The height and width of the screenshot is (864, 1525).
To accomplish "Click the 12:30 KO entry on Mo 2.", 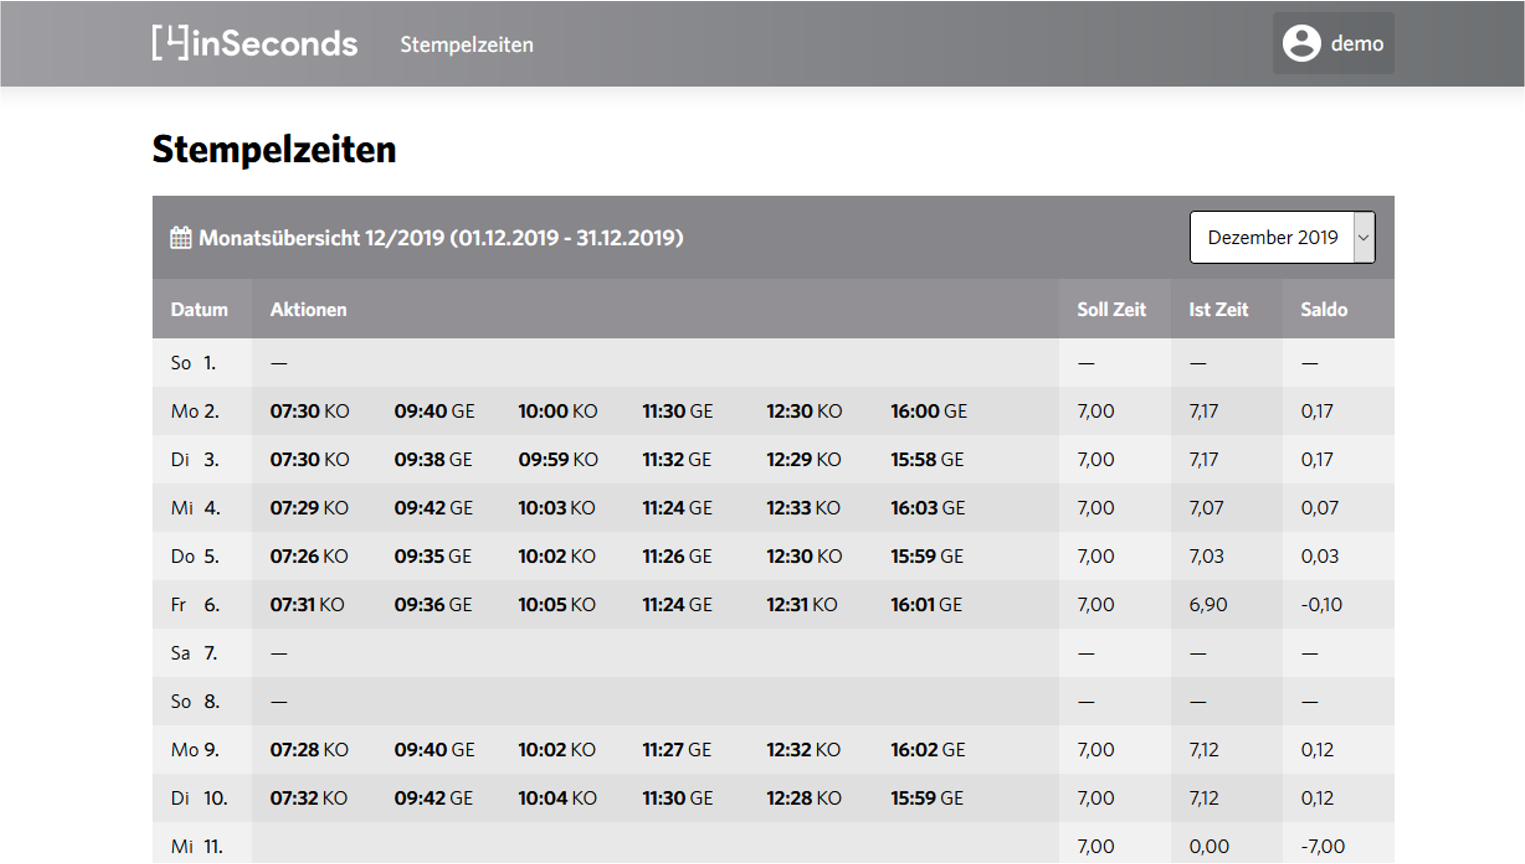I will pyautogui.click(x=804, y=411).
